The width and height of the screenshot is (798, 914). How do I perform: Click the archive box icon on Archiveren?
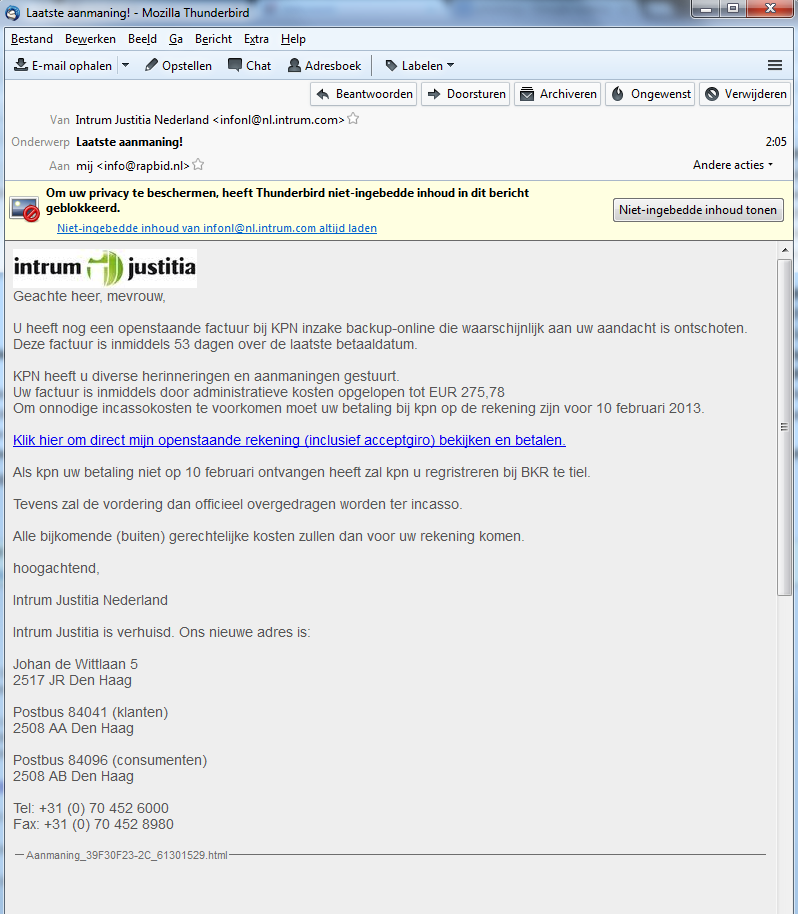point(527,94)
